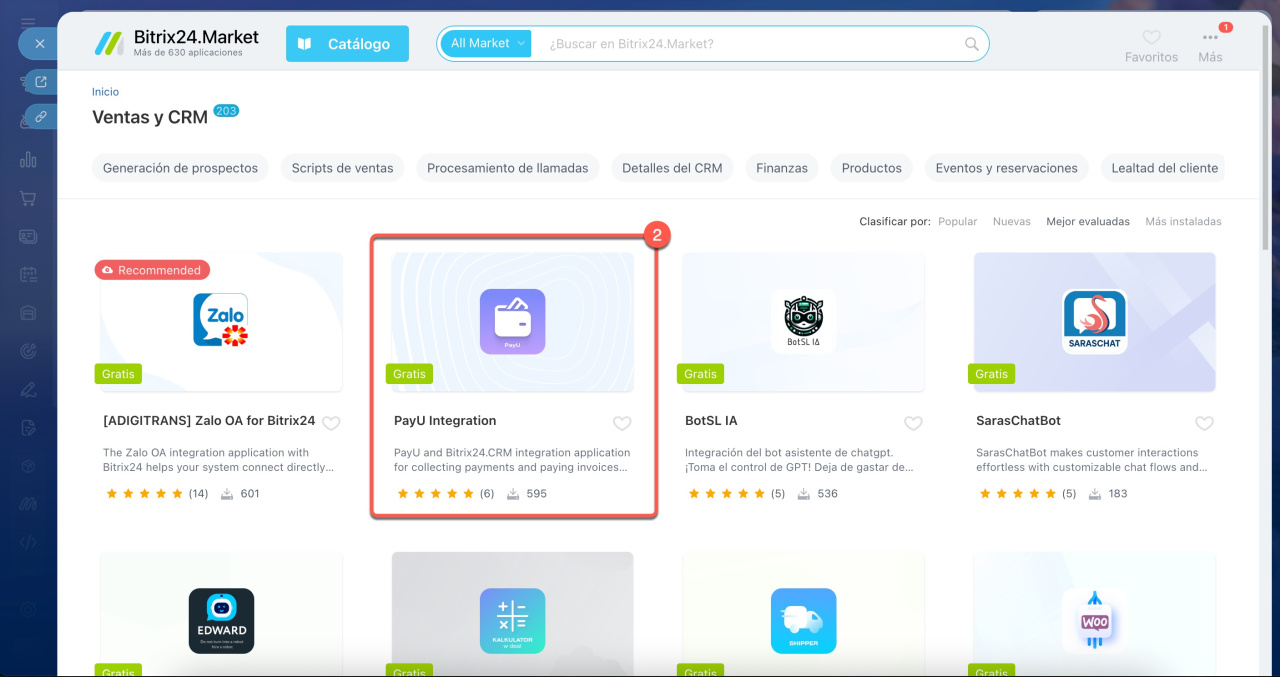Toggle favorite heart for BotSL IA
This screenshot has width=1280, height=677.
(x=913, y=423)
